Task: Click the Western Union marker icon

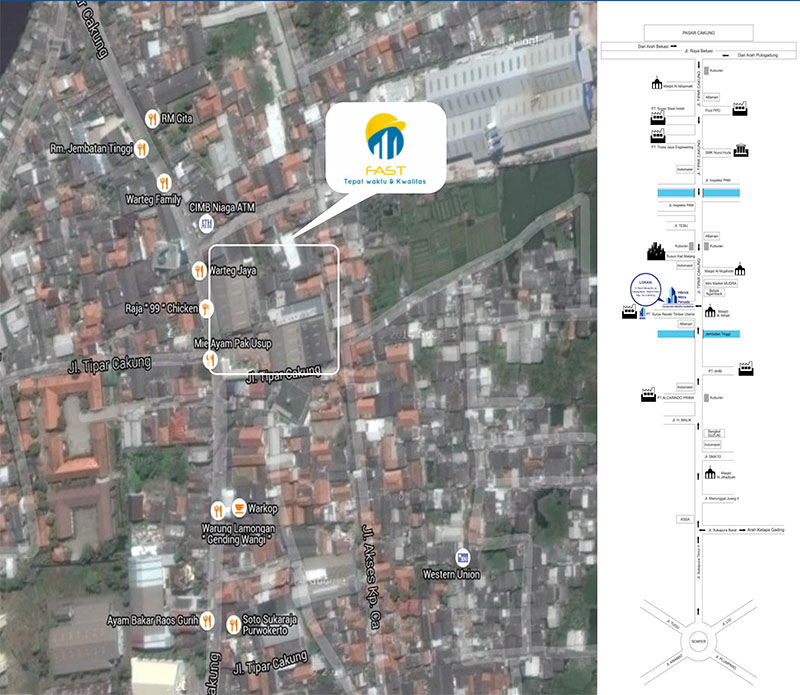Action: click(x=462, y=556)
